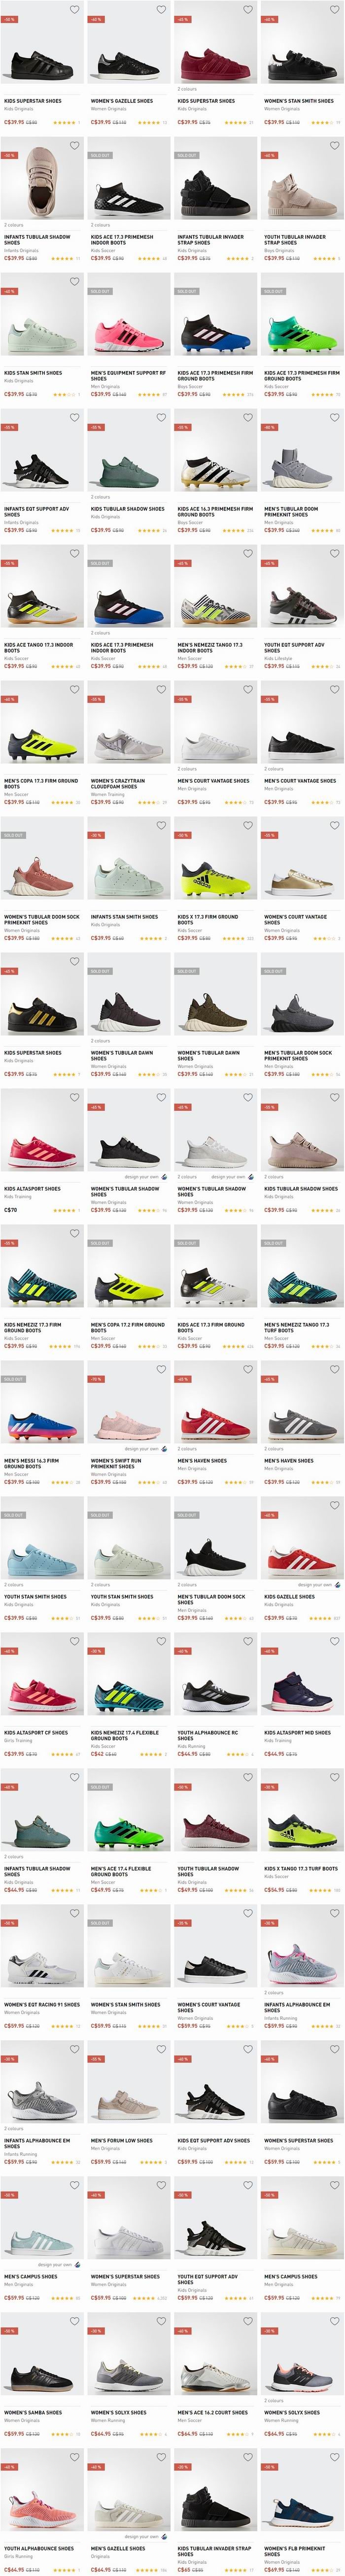Open Men's Ace 16.2 Court Shoes title link
The height and width of the screenshot is (2576, 345).
(x=213, y=2413)
